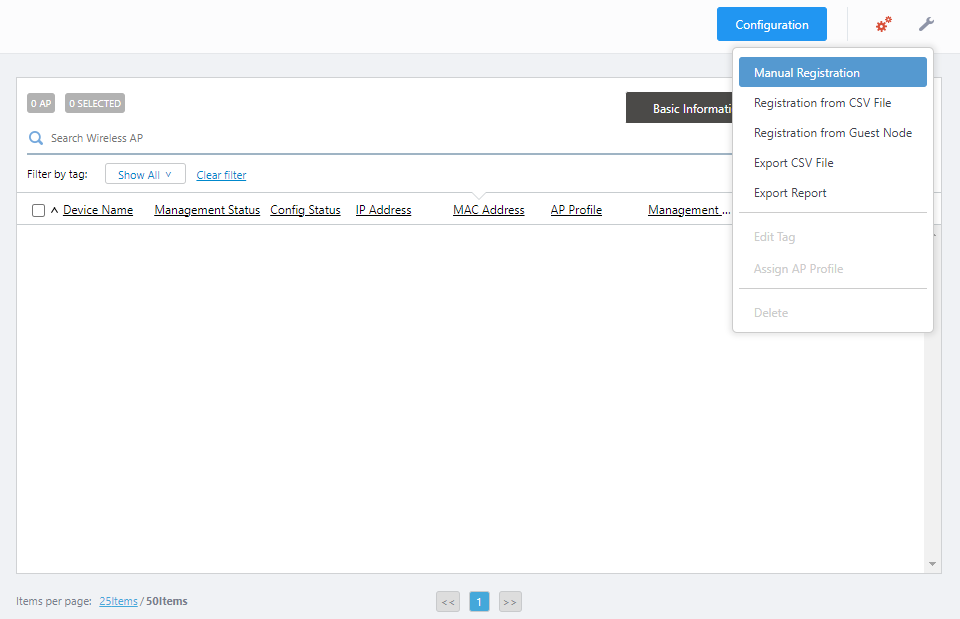The height and width of the screenshot is (619, 960).
Task: Click the search magnifier icon
Action: click(x=36, y=138)
